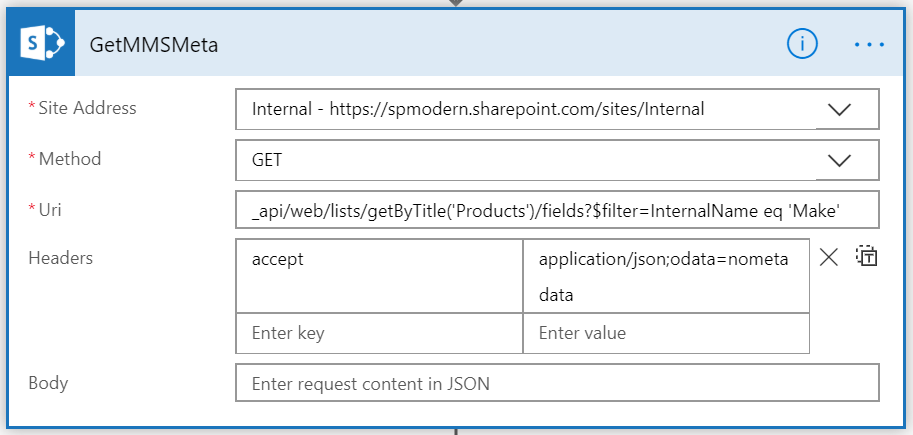913x435 pixels.
Task: Click the SharePoint connector icon
Action: [x=42, y=44]
